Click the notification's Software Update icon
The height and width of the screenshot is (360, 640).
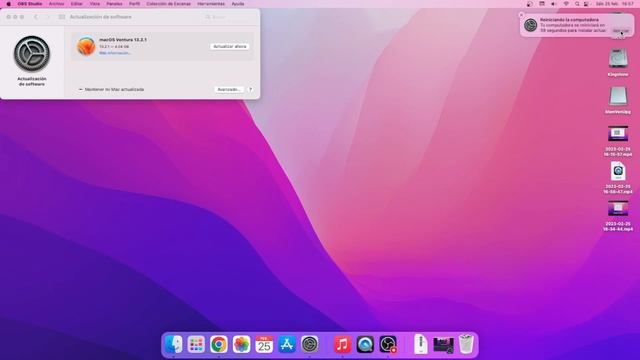tap(531, 25)
